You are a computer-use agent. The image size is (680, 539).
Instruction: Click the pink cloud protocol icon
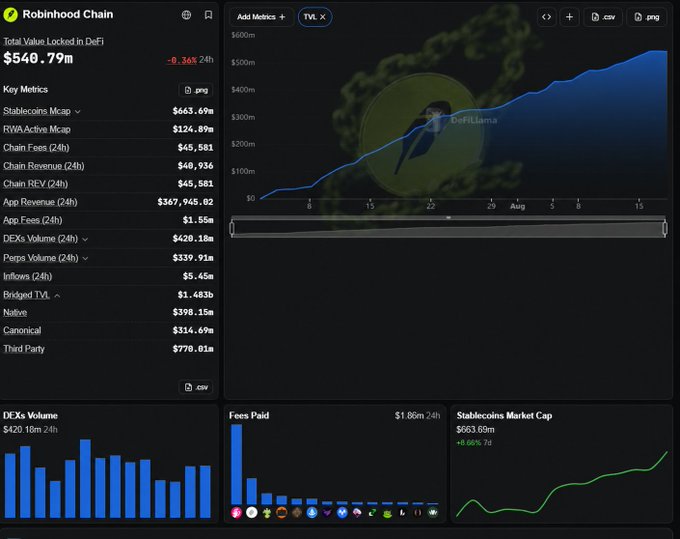(357, 513)
